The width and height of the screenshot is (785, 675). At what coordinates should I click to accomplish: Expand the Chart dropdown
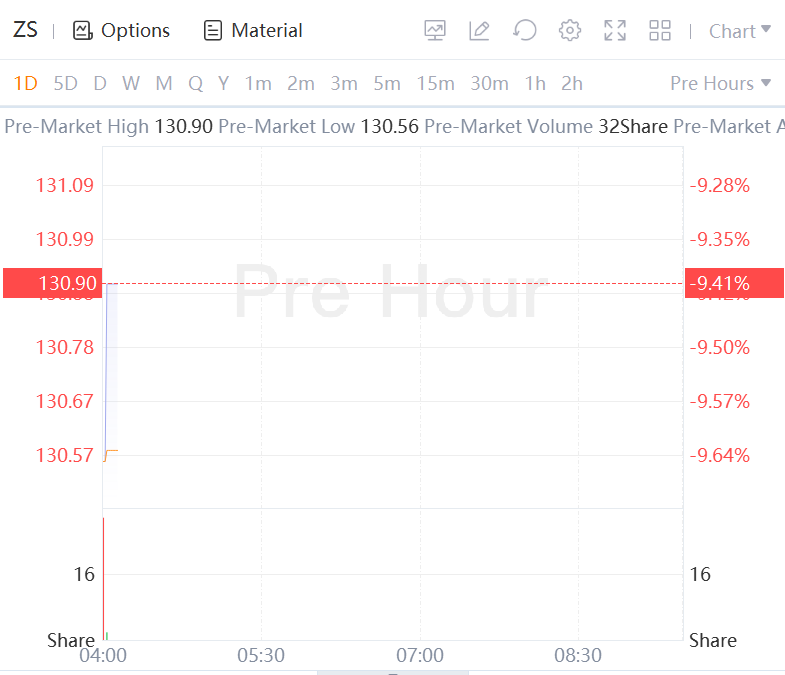tap(740, 31)
